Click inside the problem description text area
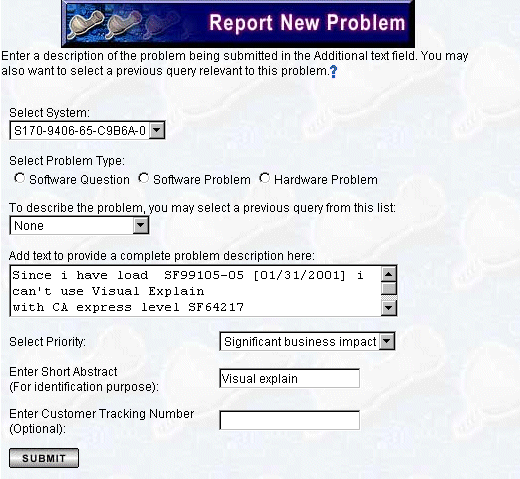520x479 pixels. (196, 291)
